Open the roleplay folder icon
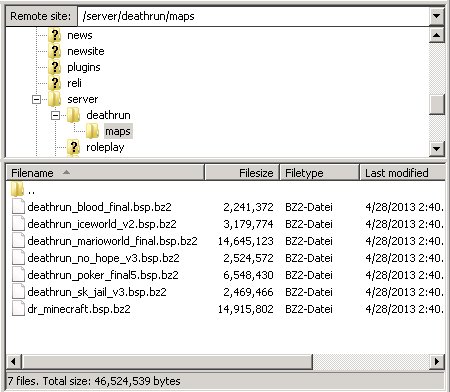The height and width of the screenshot is (392, 450). coord(73,147)
